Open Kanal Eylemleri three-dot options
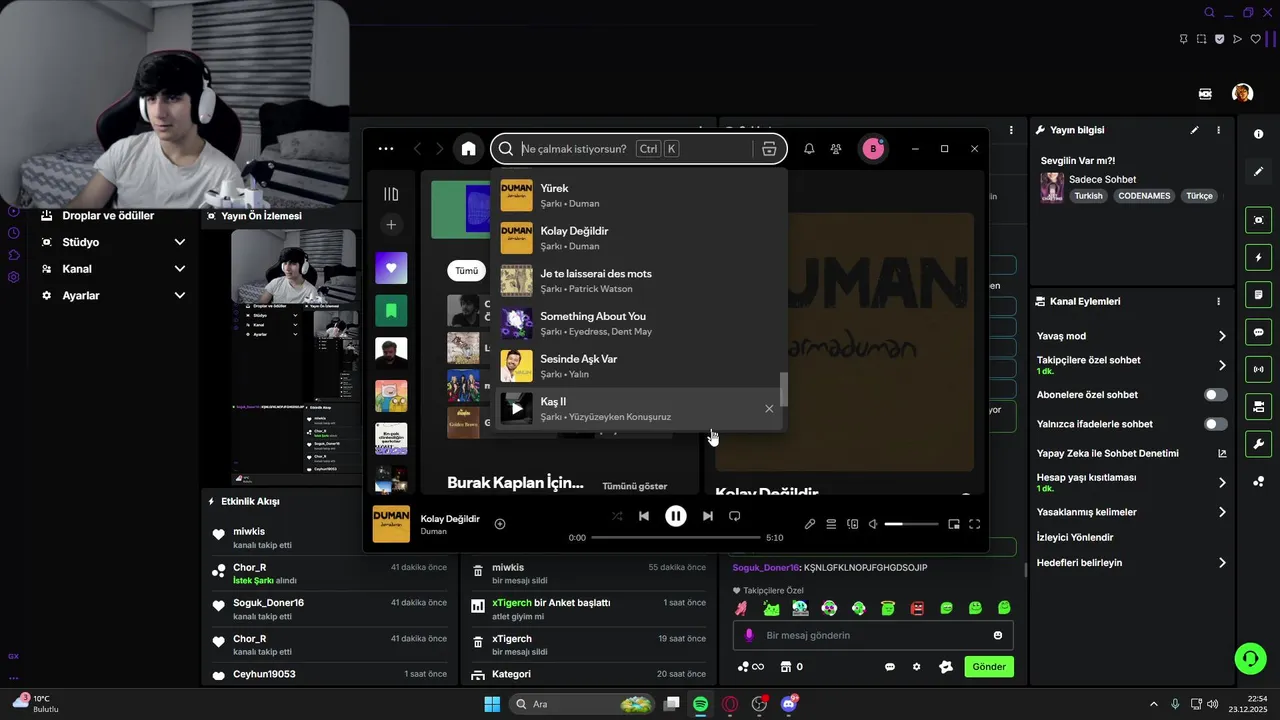 pyautogui.click(x=1218, y=301)
